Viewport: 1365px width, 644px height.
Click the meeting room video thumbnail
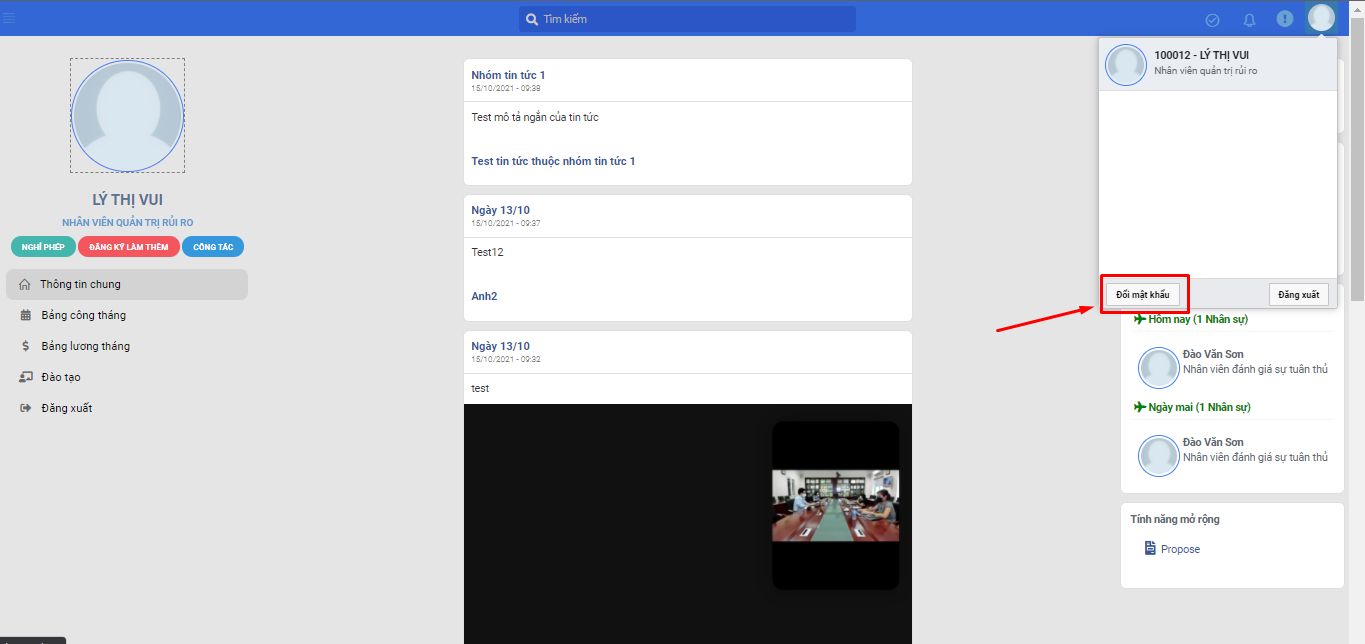(x=835, y=506)
